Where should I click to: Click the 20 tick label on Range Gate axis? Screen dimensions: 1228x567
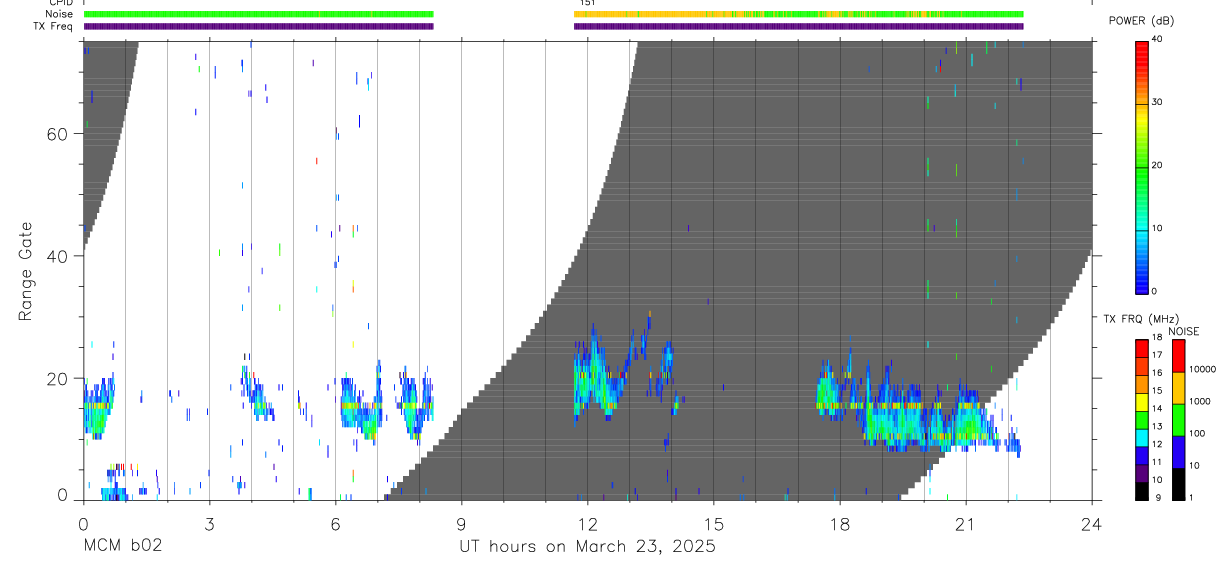point(59,378)
